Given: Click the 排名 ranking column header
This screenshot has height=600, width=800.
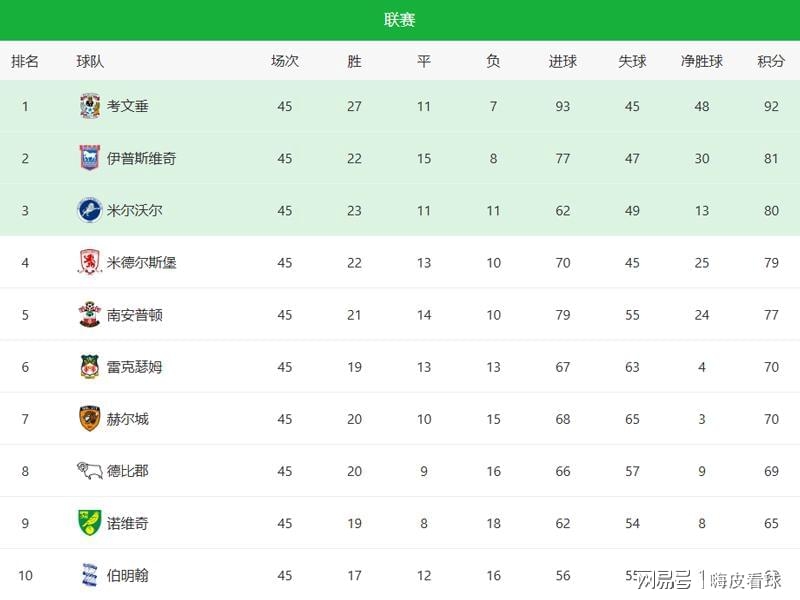Looking at the screenshot, I should (x=25, y=61).
